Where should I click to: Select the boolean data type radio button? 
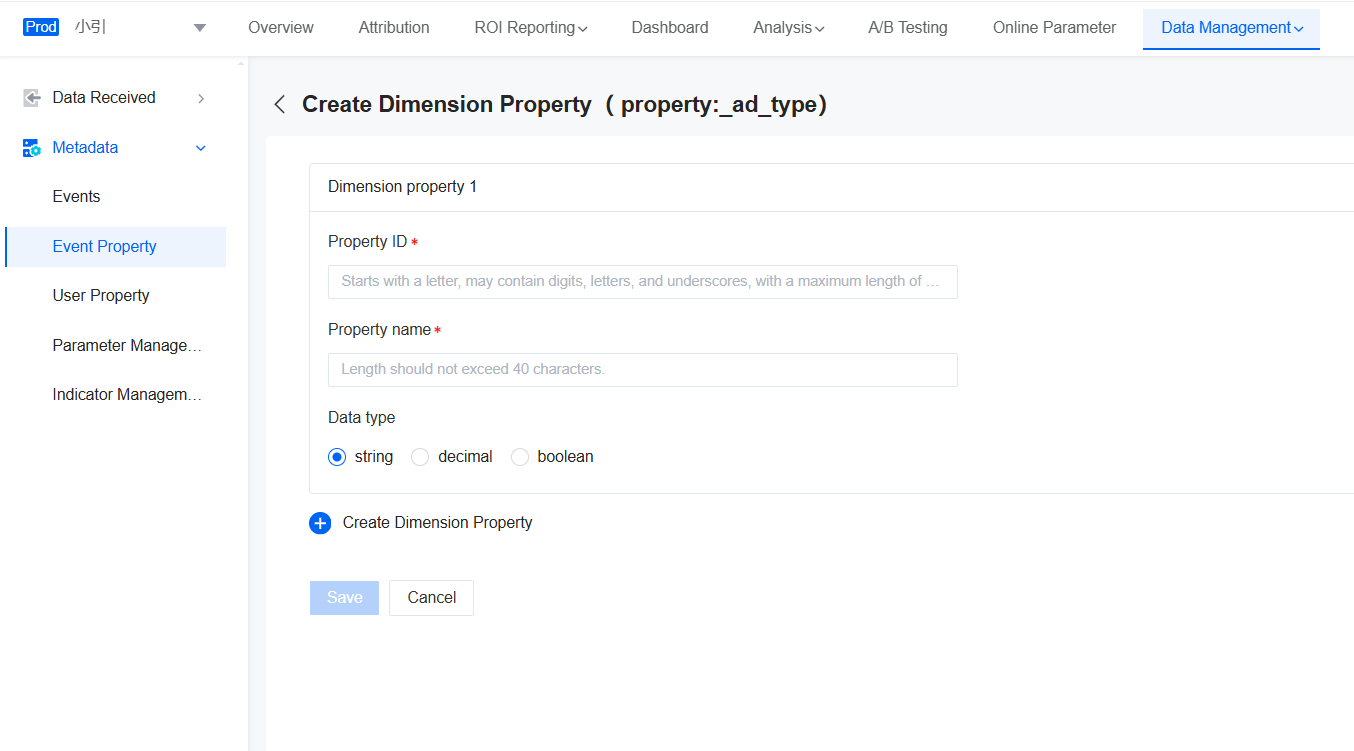519,456
